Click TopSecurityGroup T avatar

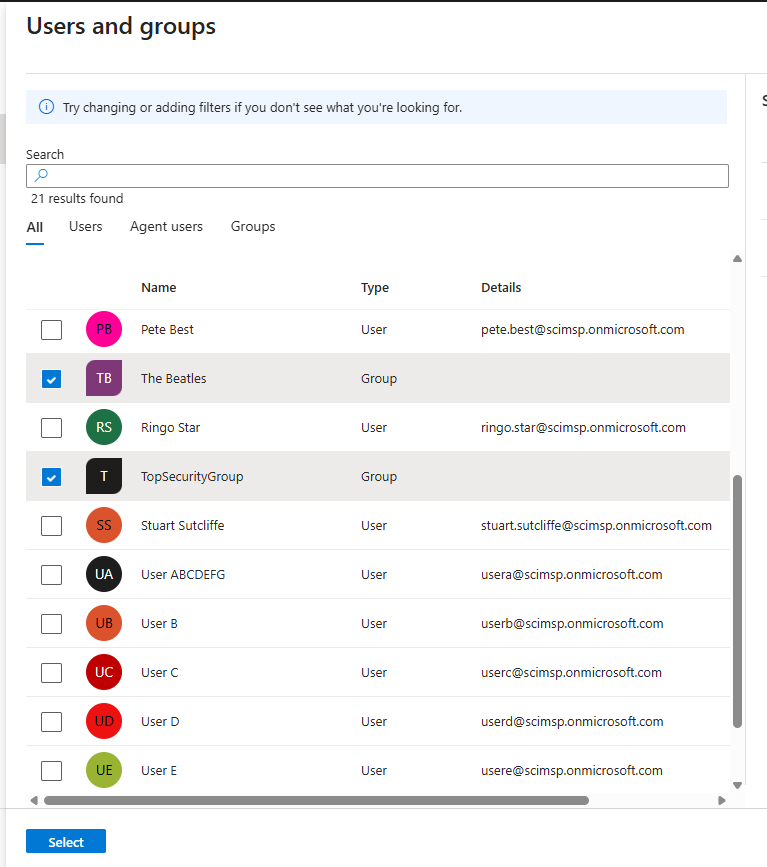[x=104, y=476]
